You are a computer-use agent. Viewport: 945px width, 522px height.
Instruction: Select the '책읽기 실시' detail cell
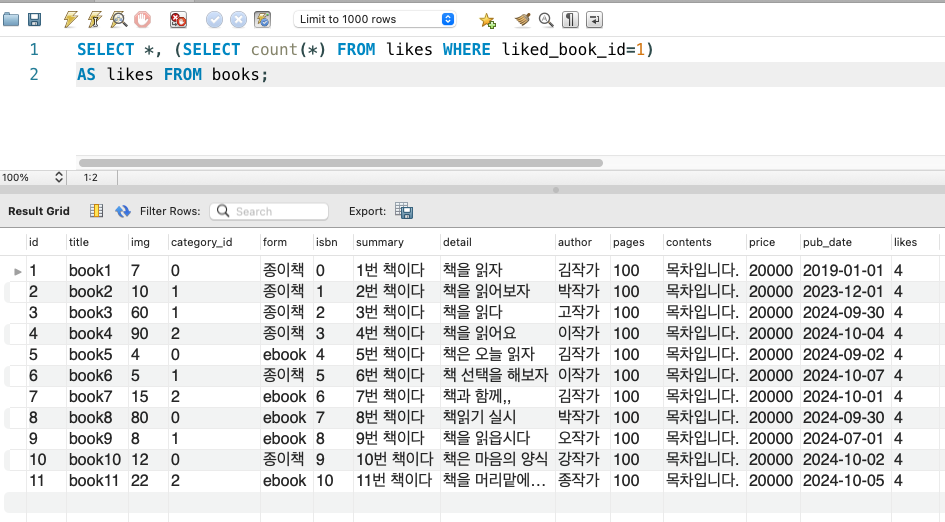click(x=479, y=417)
